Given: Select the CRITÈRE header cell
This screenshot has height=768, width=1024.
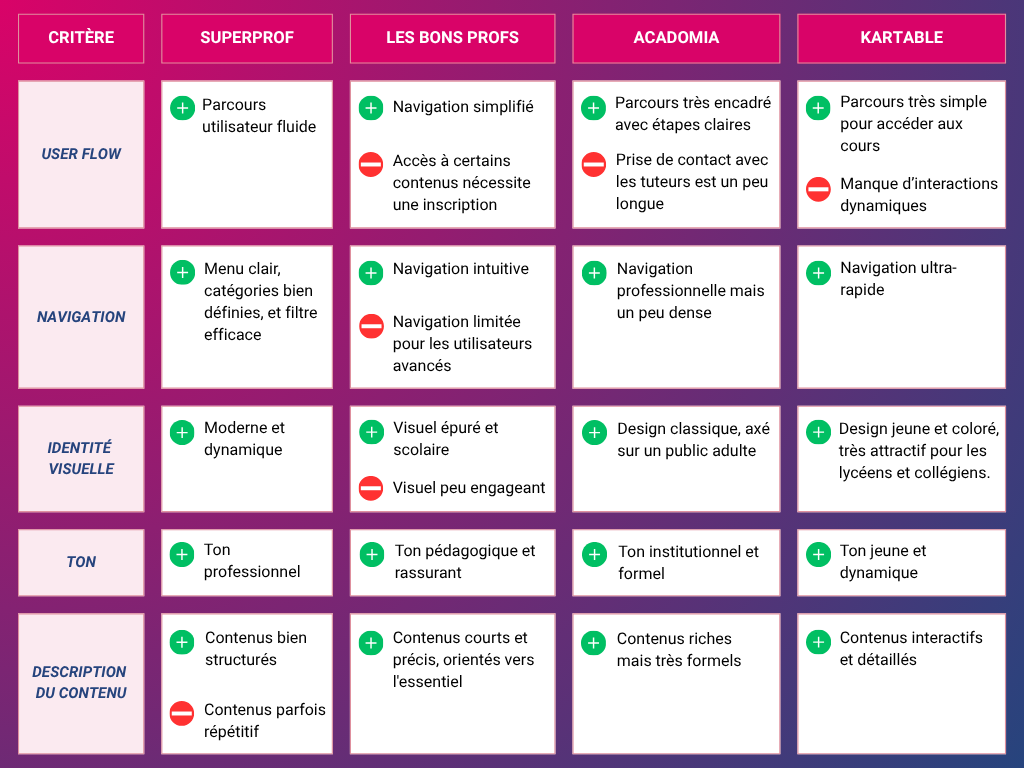Looking at the screenshot, I should coord(81,38).
